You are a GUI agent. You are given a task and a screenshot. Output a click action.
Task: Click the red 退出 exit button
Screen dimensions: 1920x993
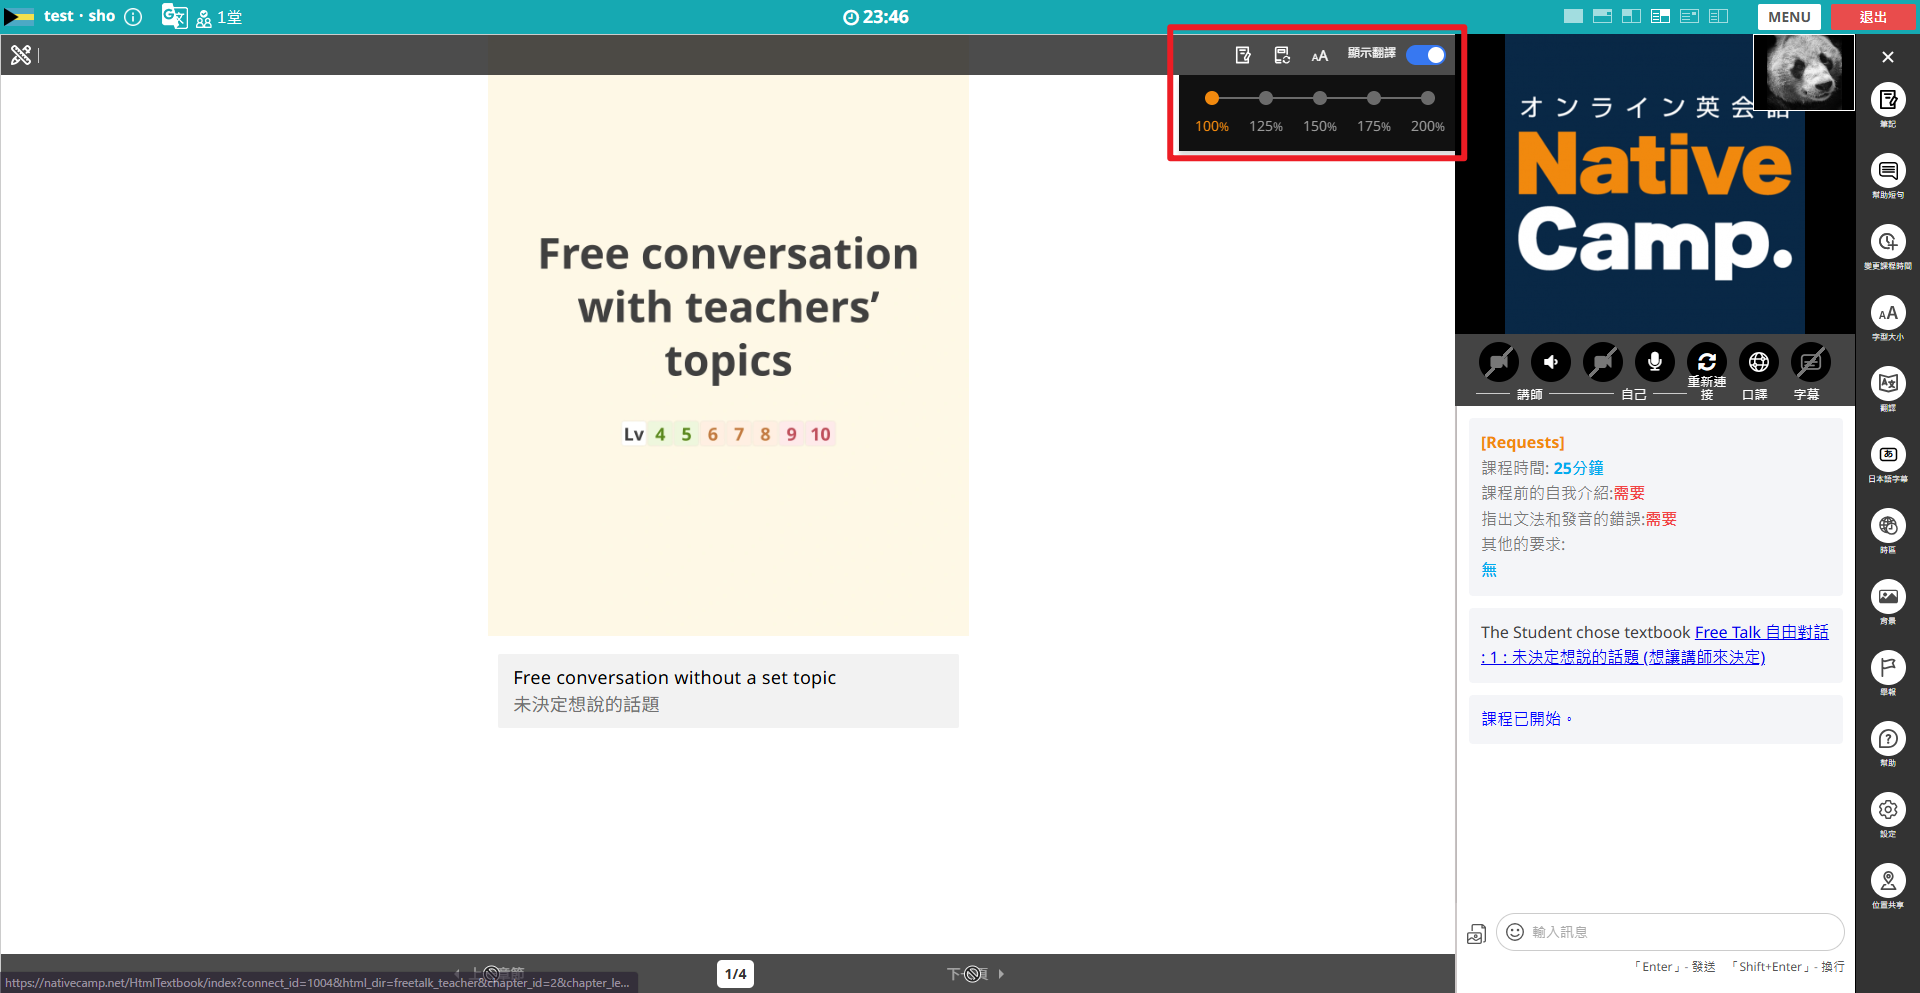coord(1873,17)
